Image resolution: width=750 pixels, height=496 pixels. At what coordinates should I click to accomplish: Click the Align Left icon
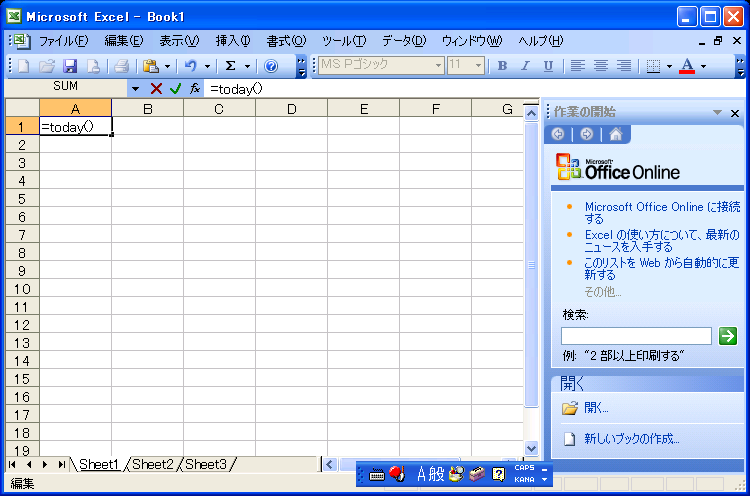pyautogui.click(x=578, y=66)
